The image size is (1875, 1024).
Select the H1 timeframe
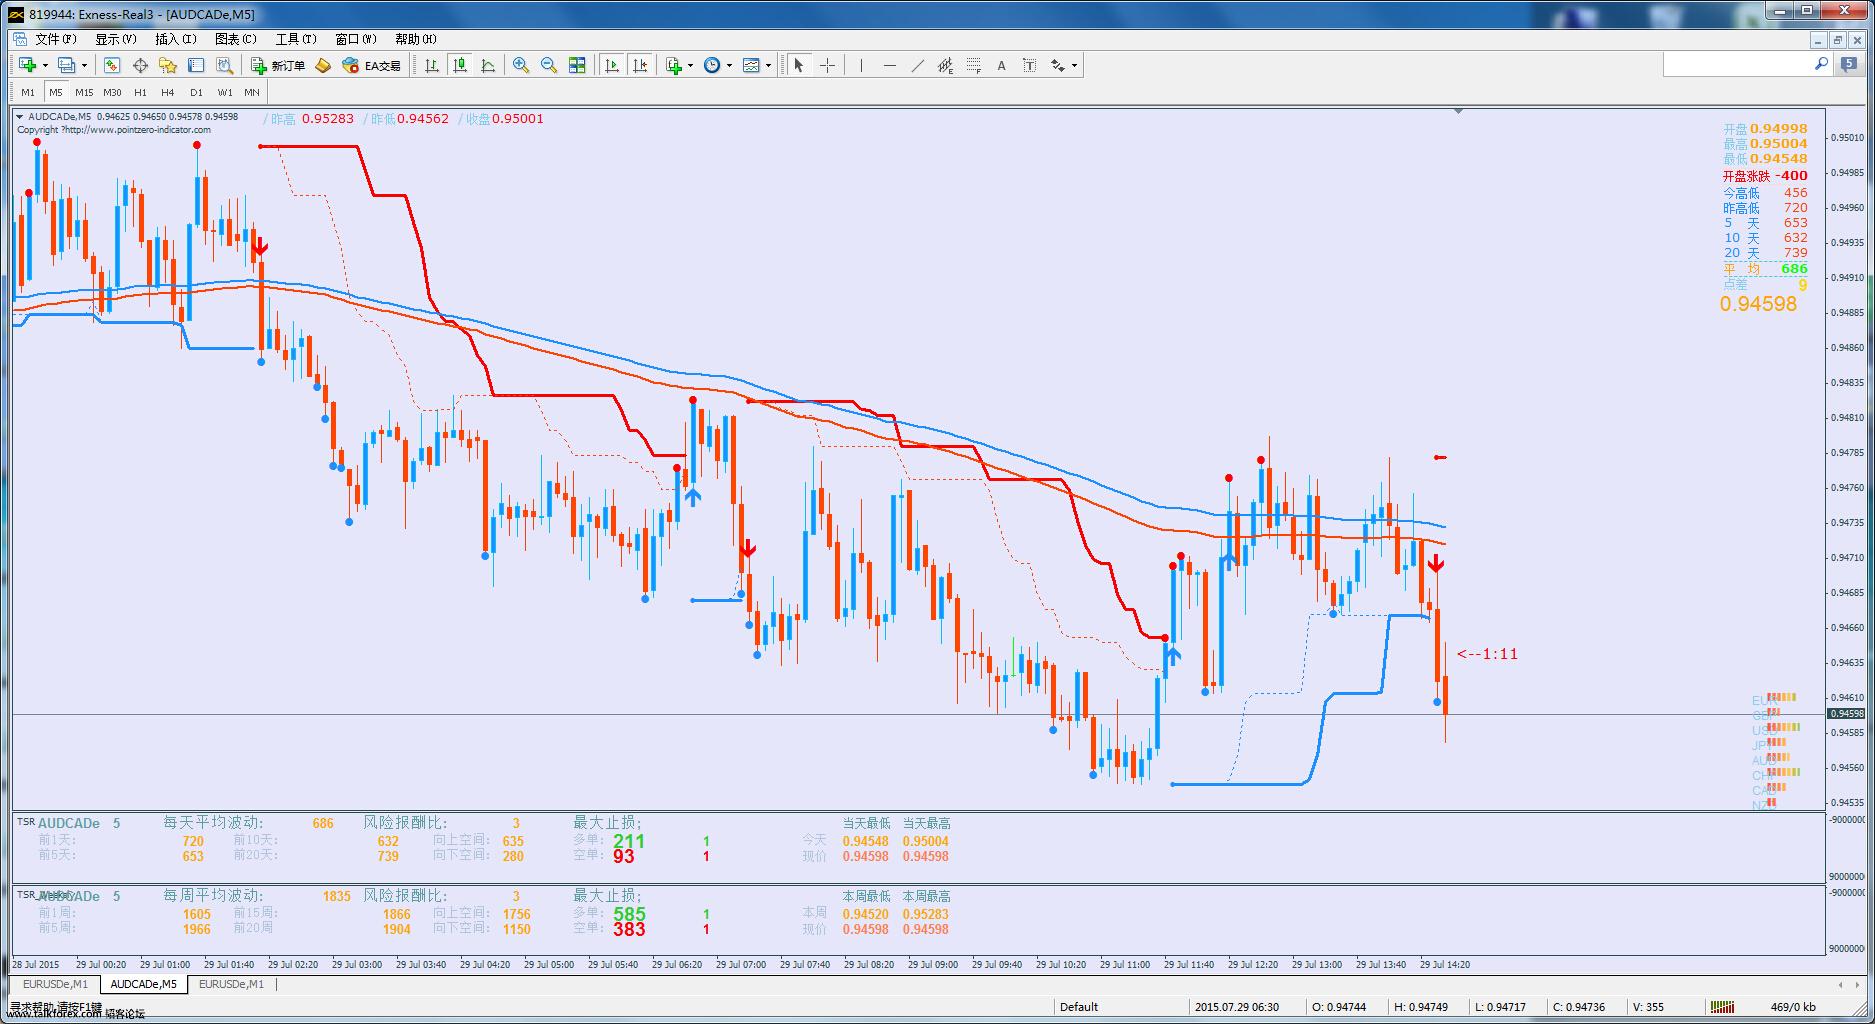click(140, 92)
